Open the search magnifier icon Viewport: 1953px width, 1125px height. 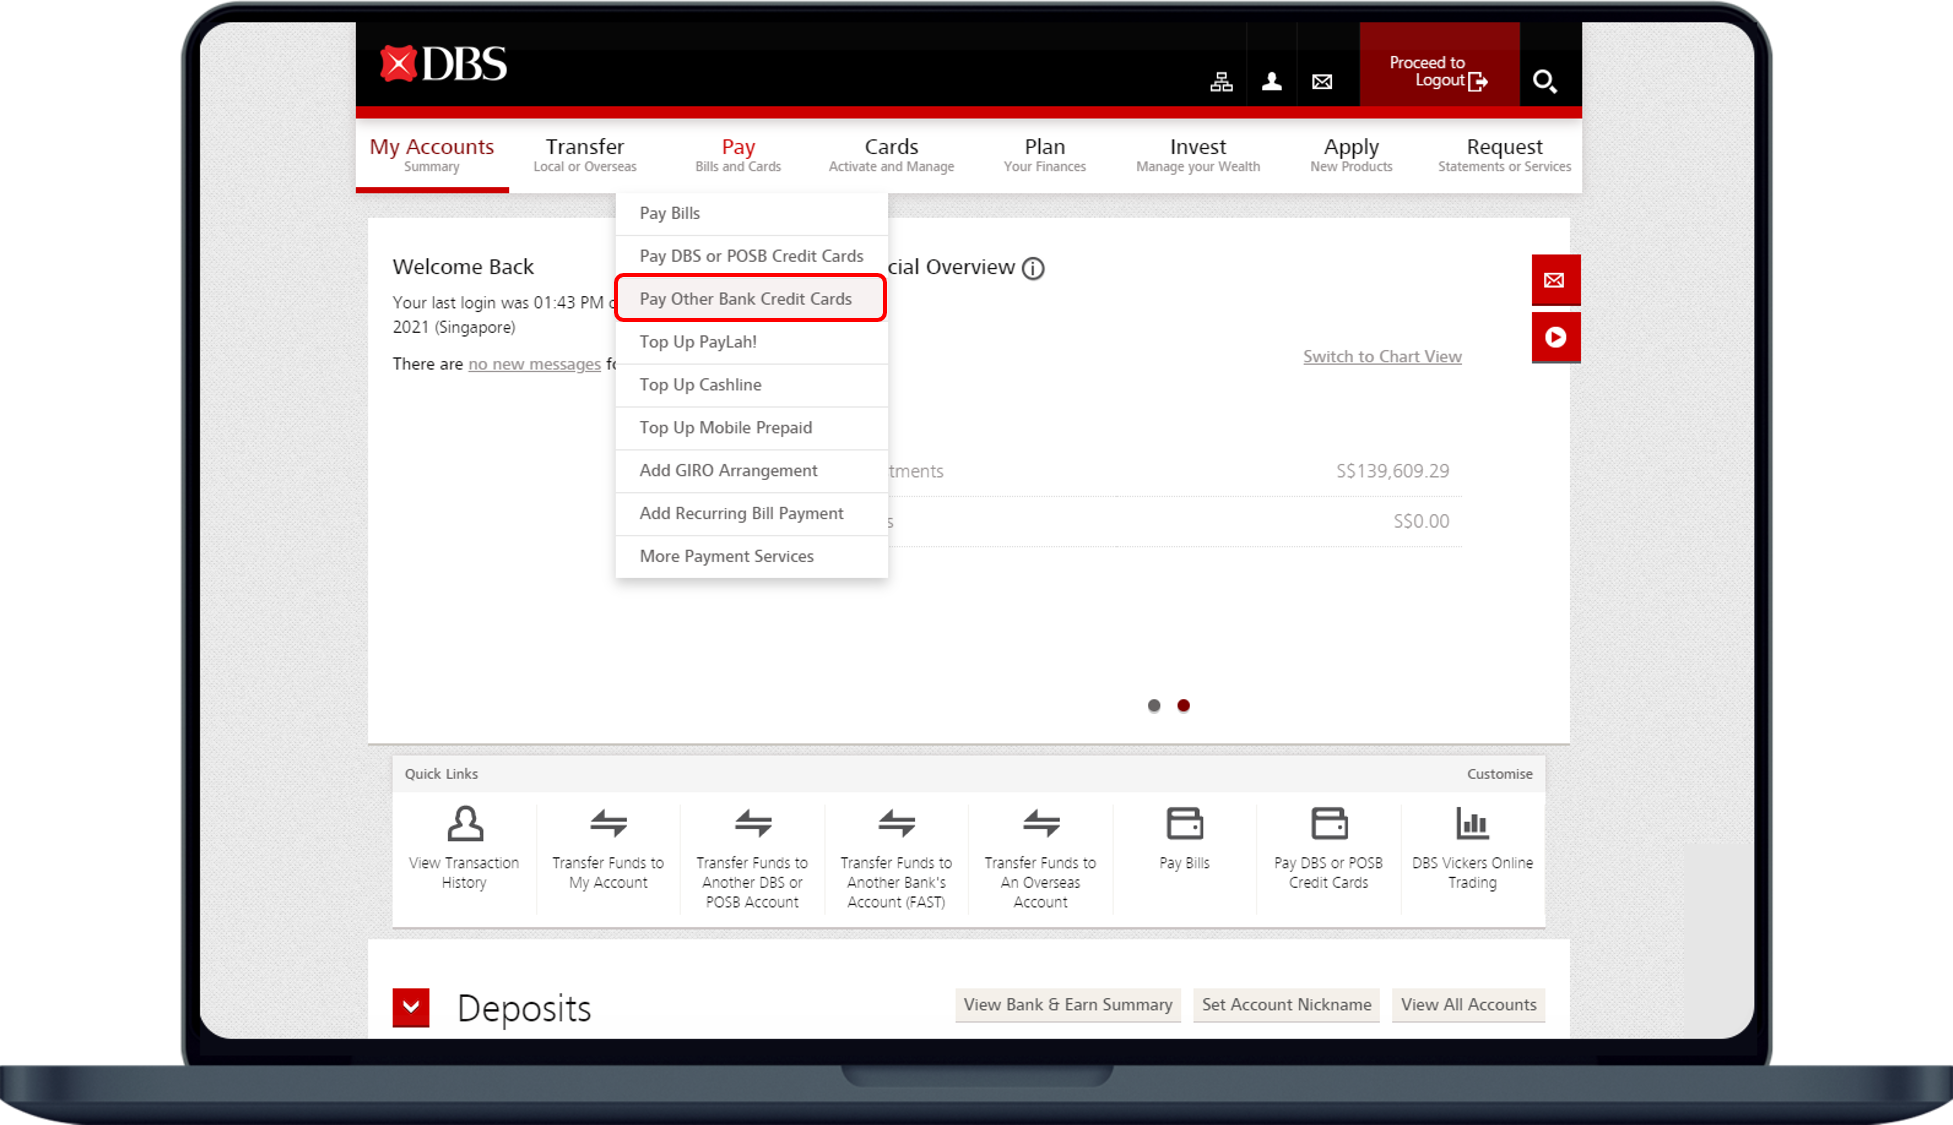[x=1545, y=81]
